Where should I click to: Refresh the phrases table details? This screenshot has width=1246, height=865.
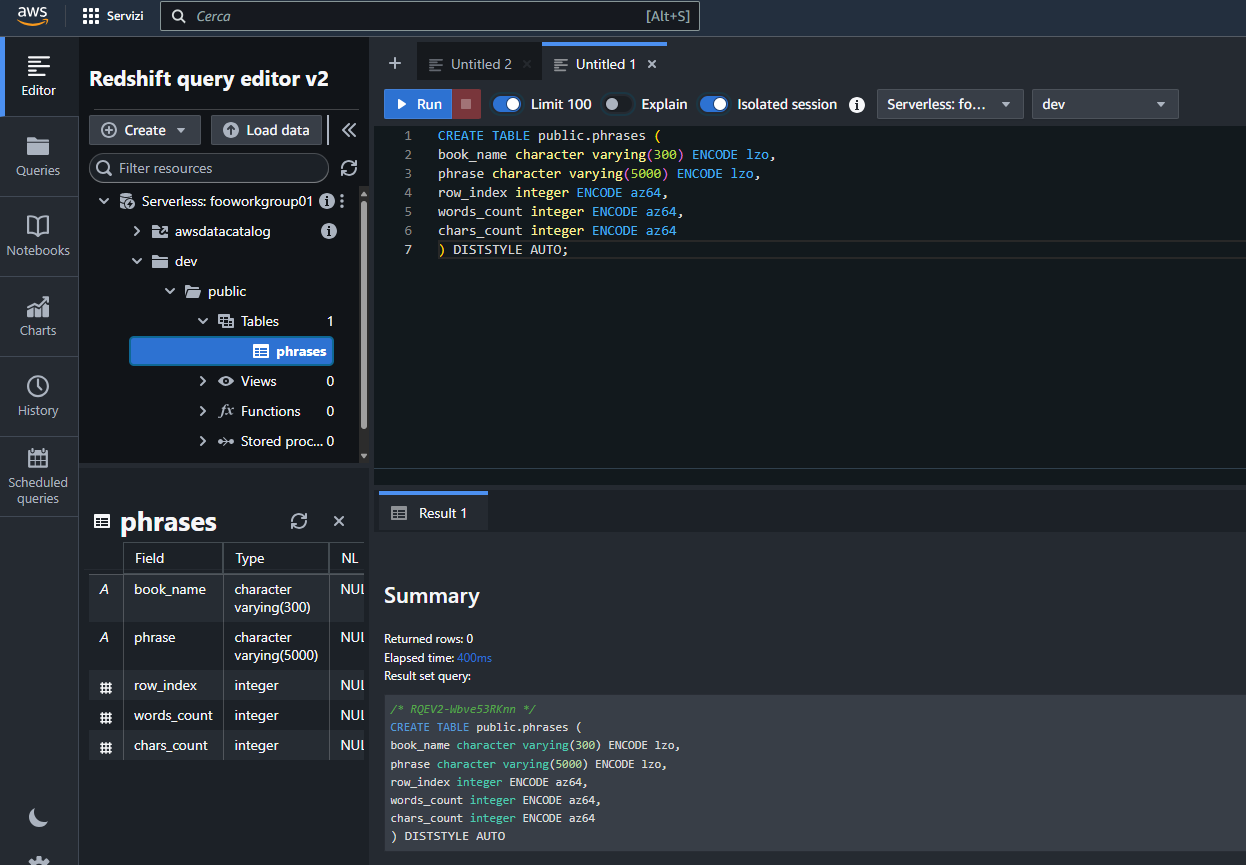click(x=298, y=521)
